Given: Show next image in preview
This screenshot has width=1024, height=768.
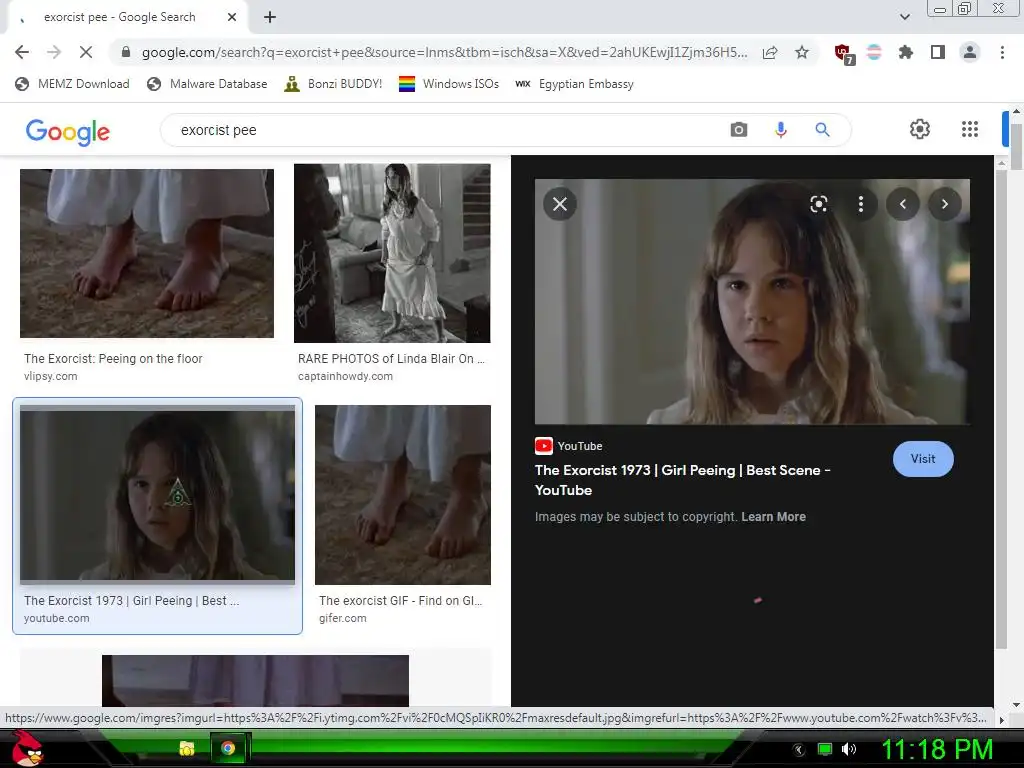Looking at the screenshot, I should point(944,204).
